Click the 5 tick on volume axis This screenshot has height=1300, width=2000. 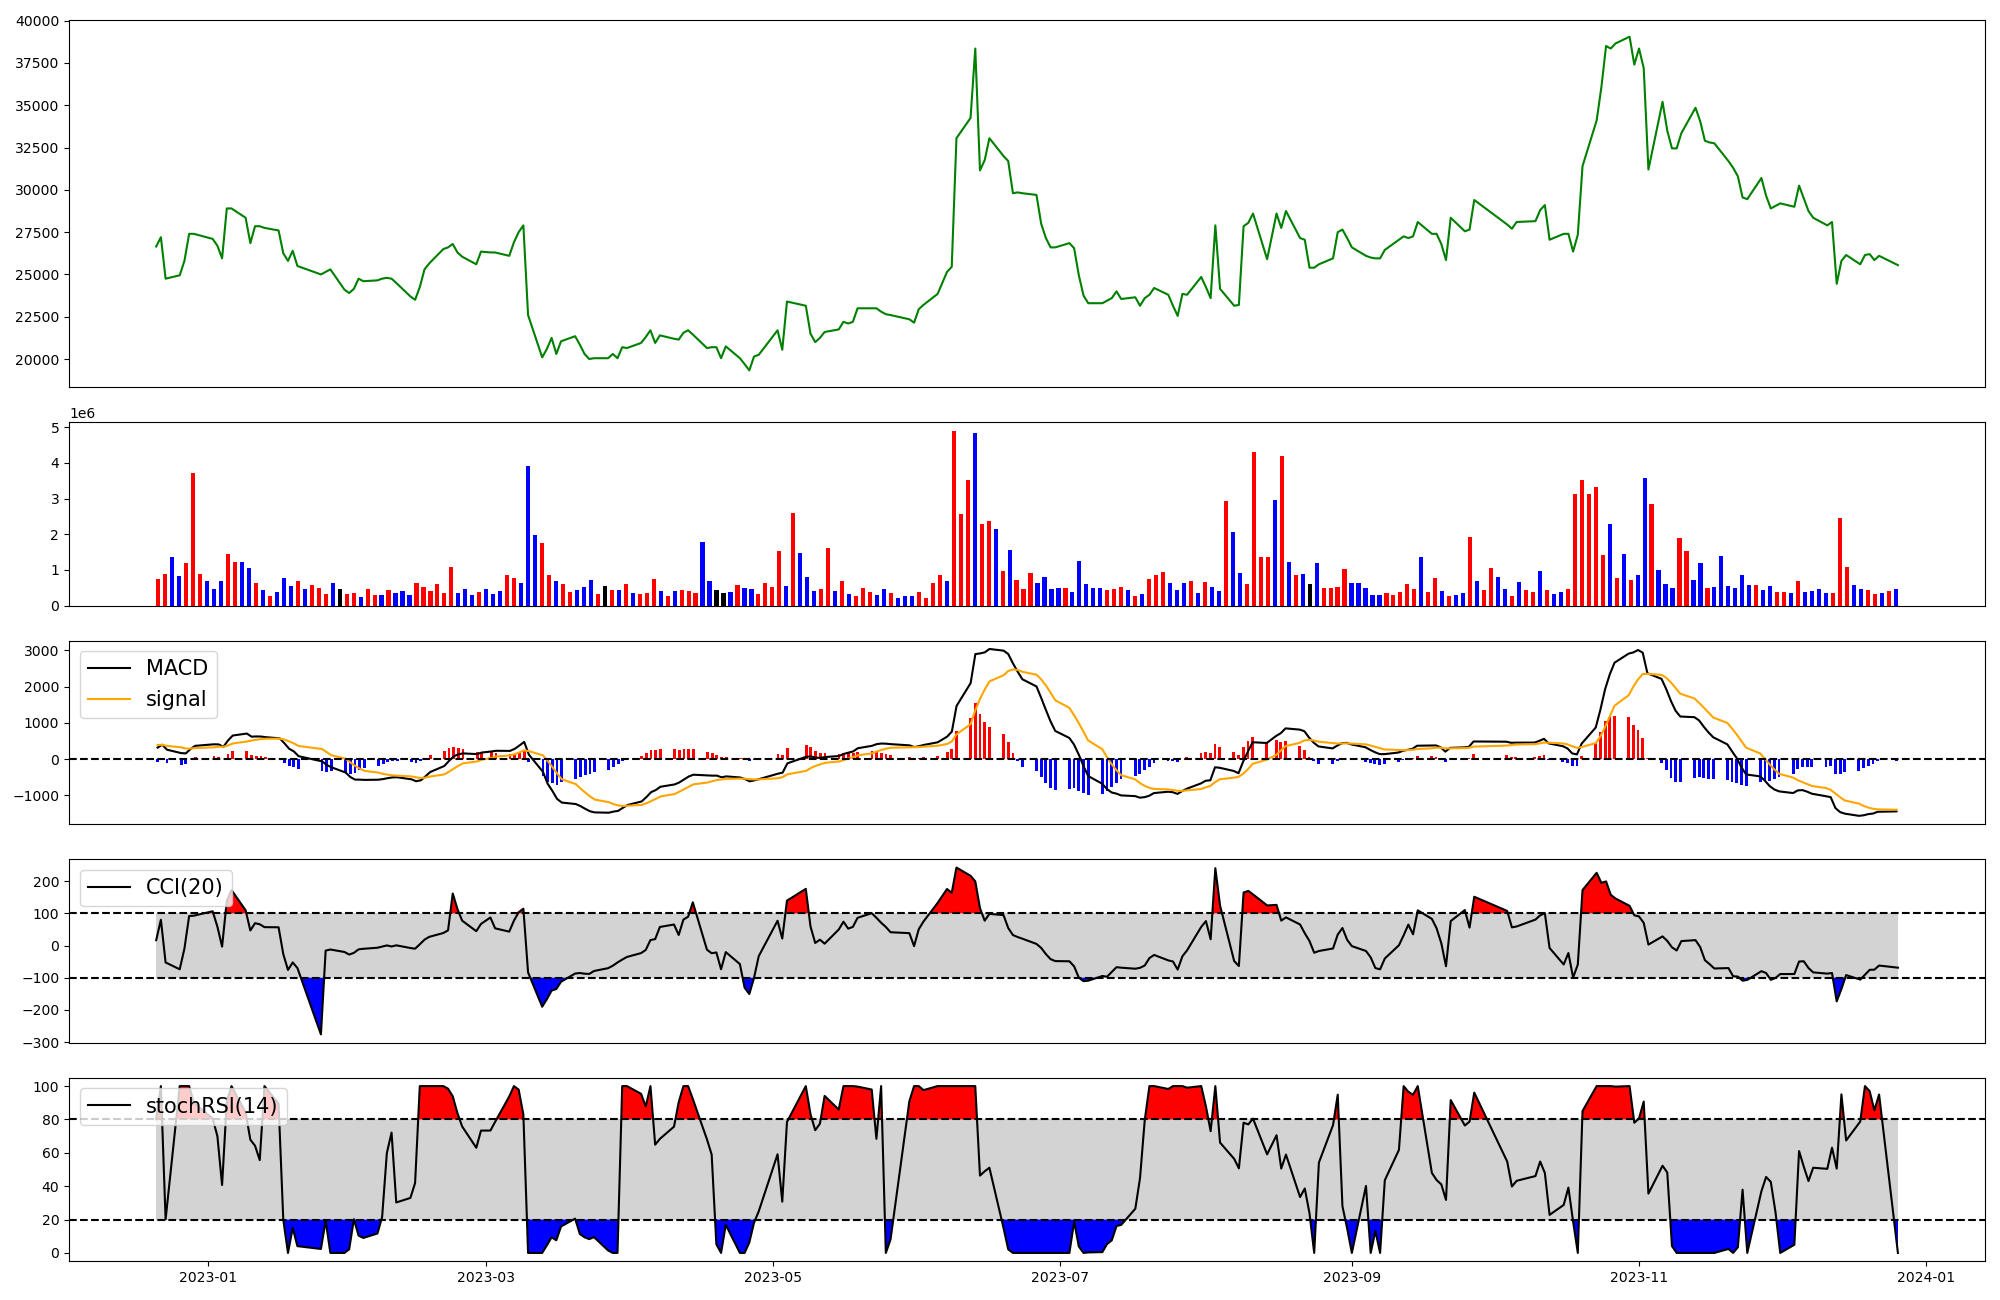55,428
